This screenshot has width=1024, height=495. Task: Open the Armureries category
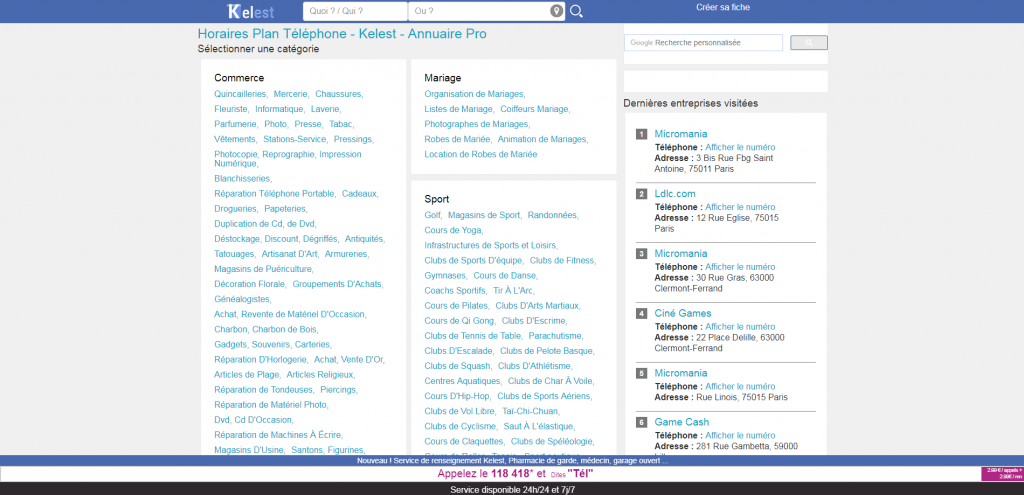click(x=346, y=253)
